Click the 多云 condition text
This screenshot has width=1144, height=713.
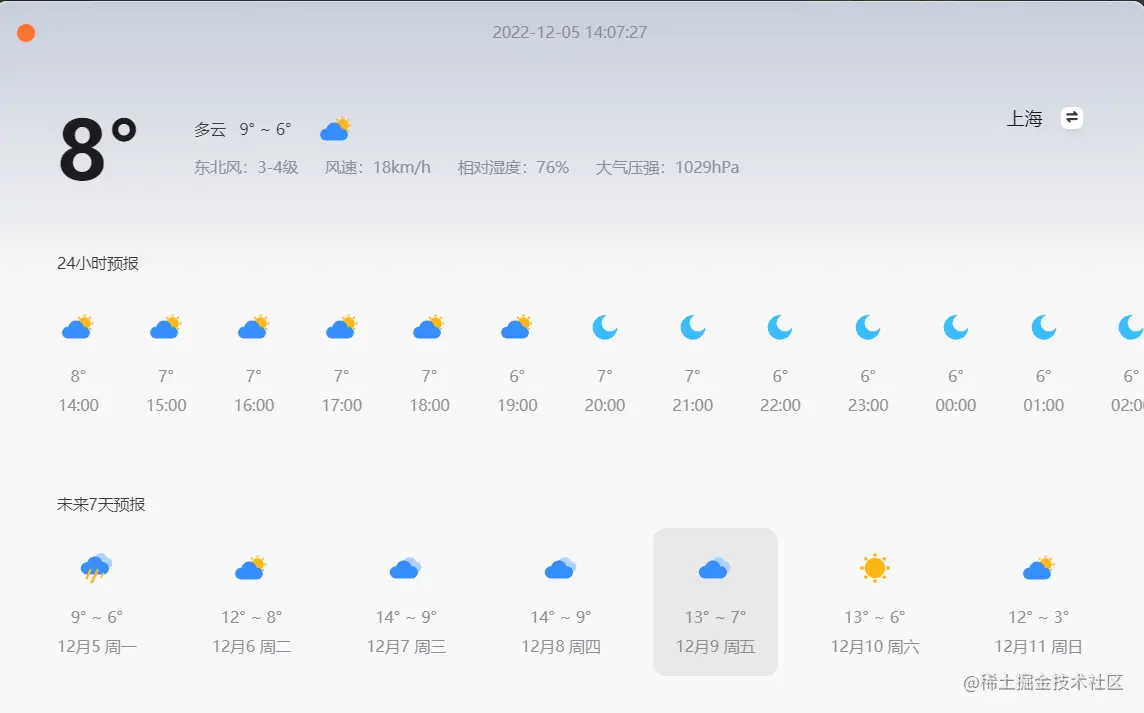tap(210, 129)
